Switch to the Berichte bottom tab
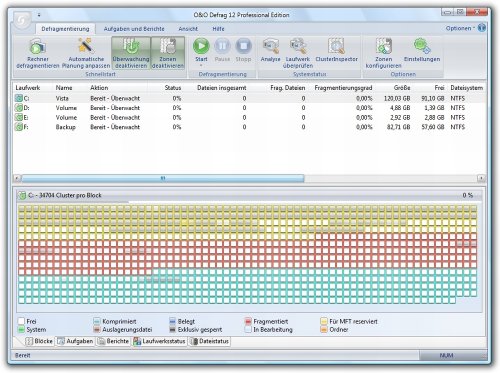 113,341
